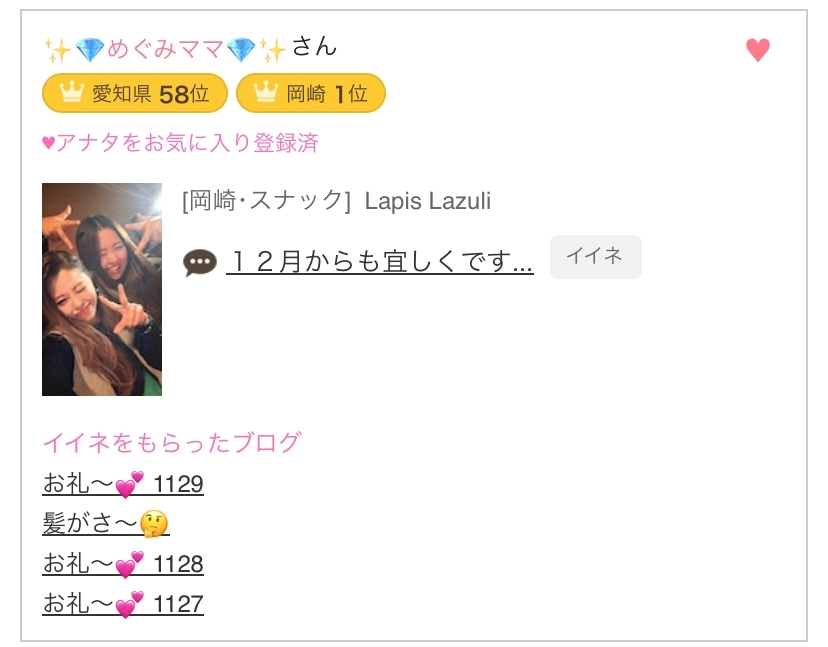Click the pink hearts emoji beside 1129
The image size is (828, 647).
pos(129,484)
